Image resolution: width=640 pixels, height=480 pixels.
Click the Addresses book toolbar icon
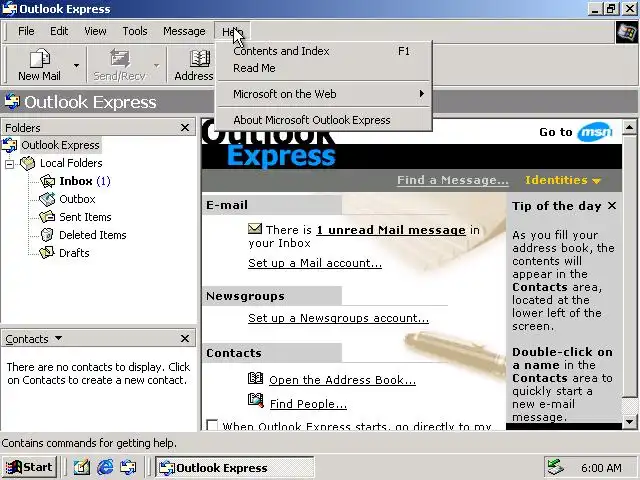coord(200,59)
